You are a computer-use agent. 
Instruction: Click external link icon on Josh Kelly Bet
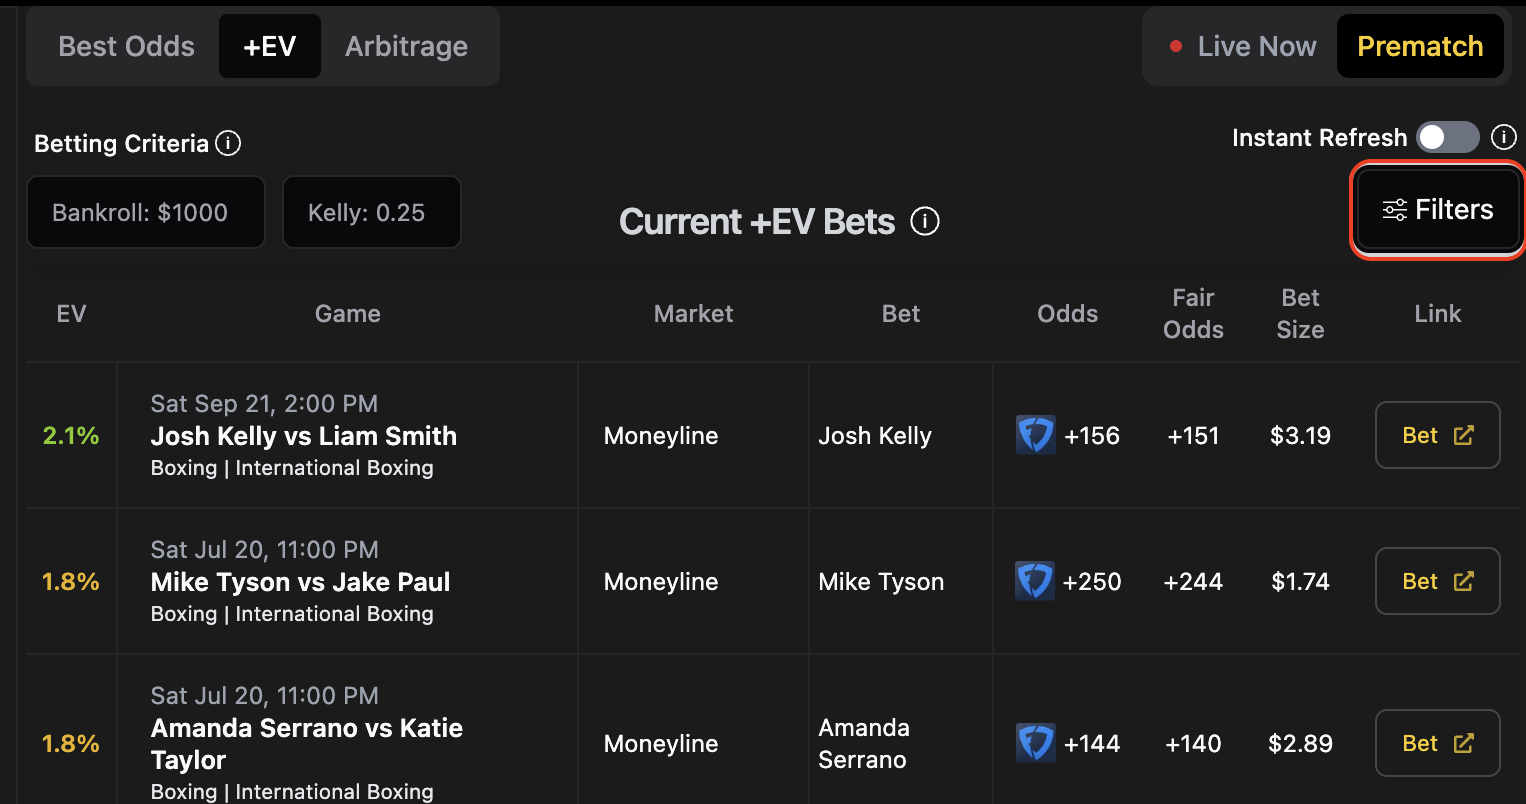tap(1464, 435)
